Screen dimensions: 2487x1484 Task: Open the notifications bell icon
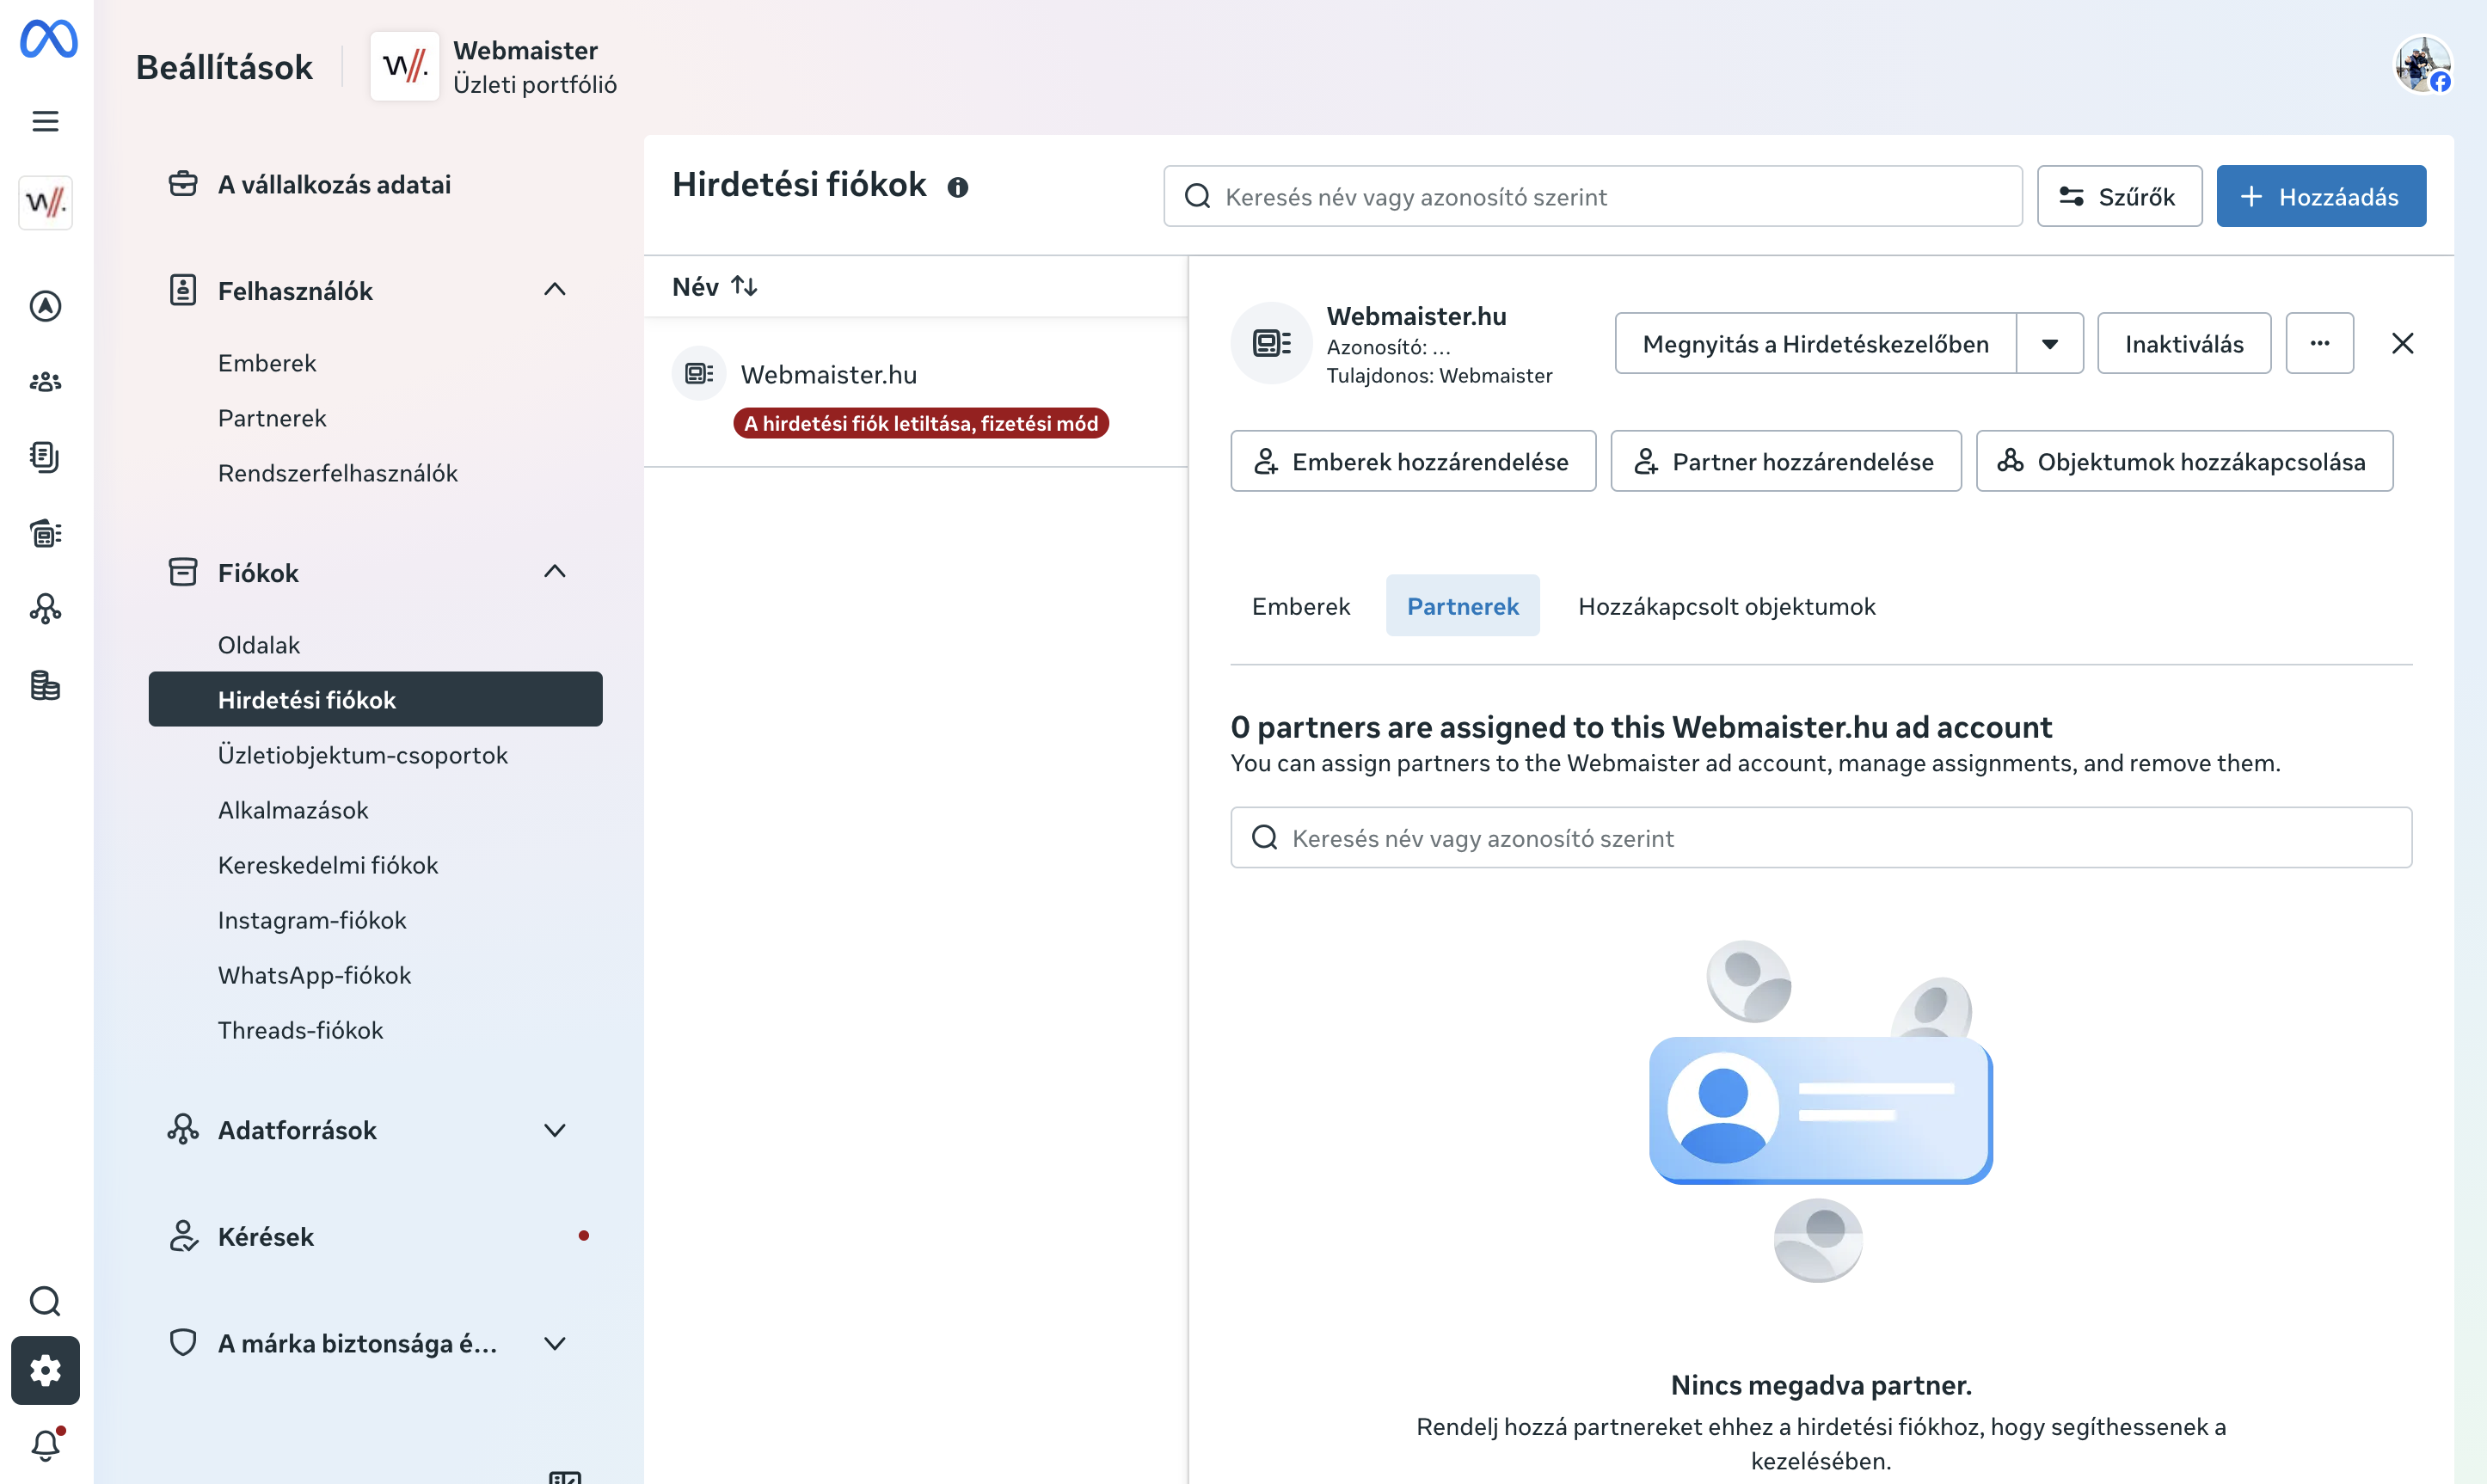(46, 1445)
